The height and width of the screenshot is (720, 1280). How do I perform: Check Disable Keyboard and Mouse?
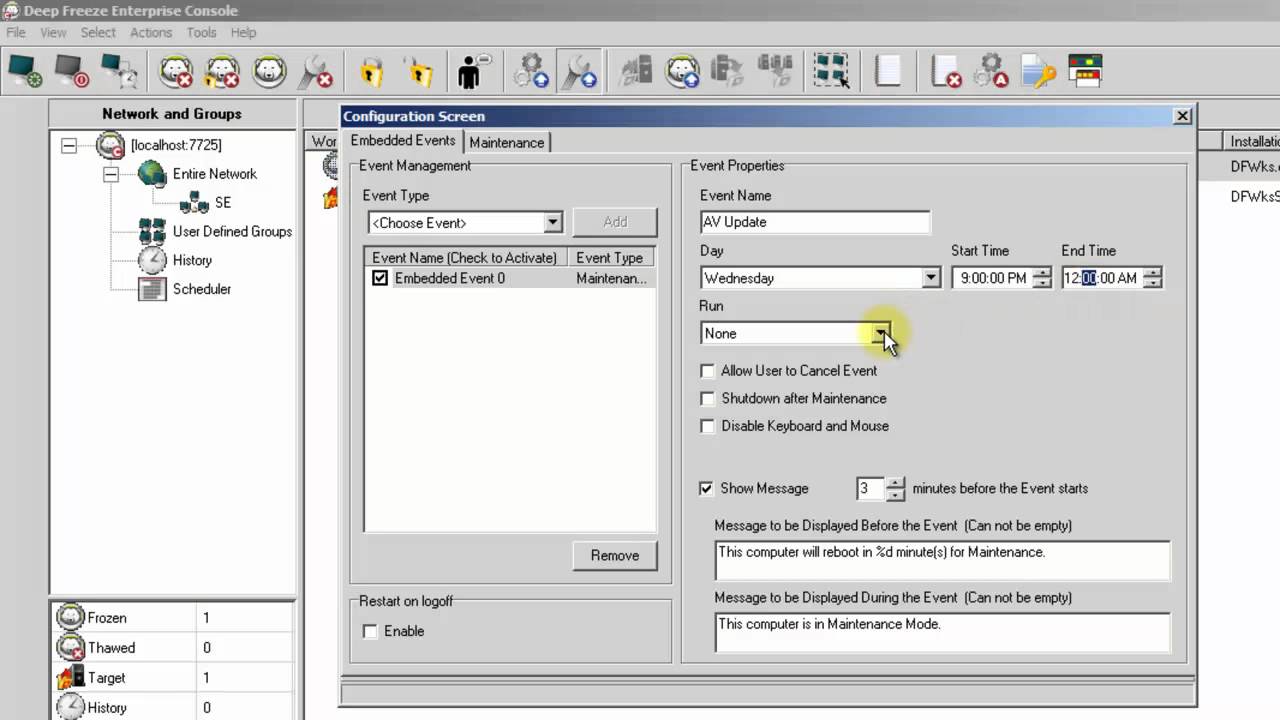[708, 426]
